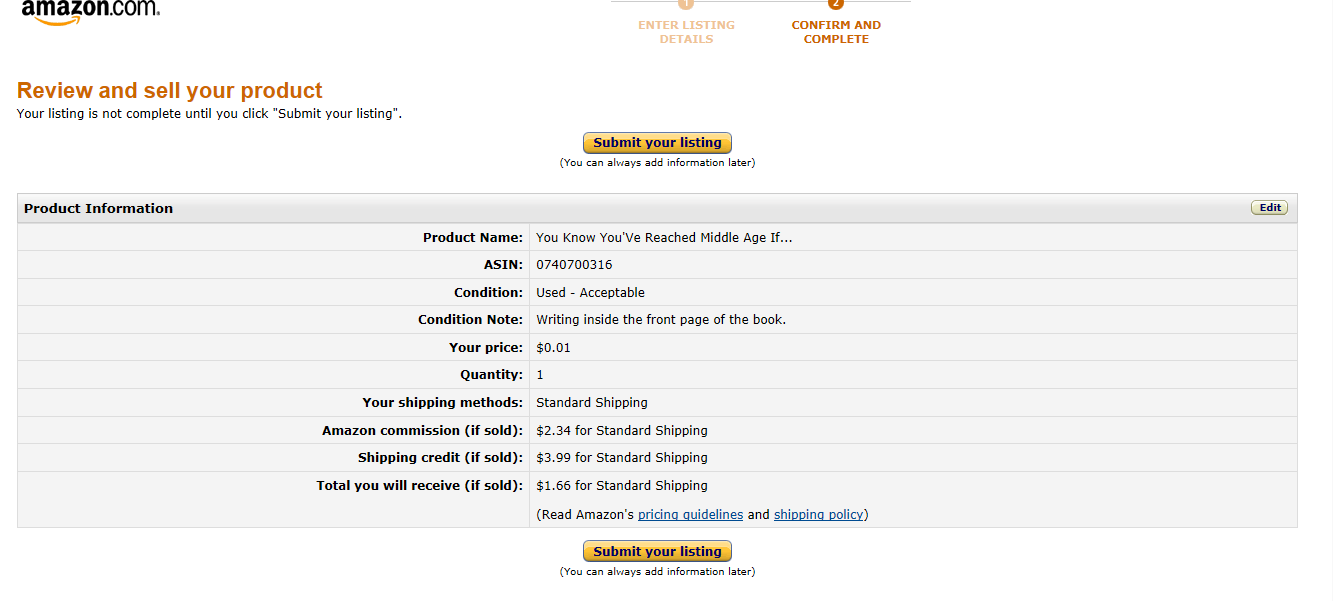Click the Amazon.com logo

tap(90, 13)
